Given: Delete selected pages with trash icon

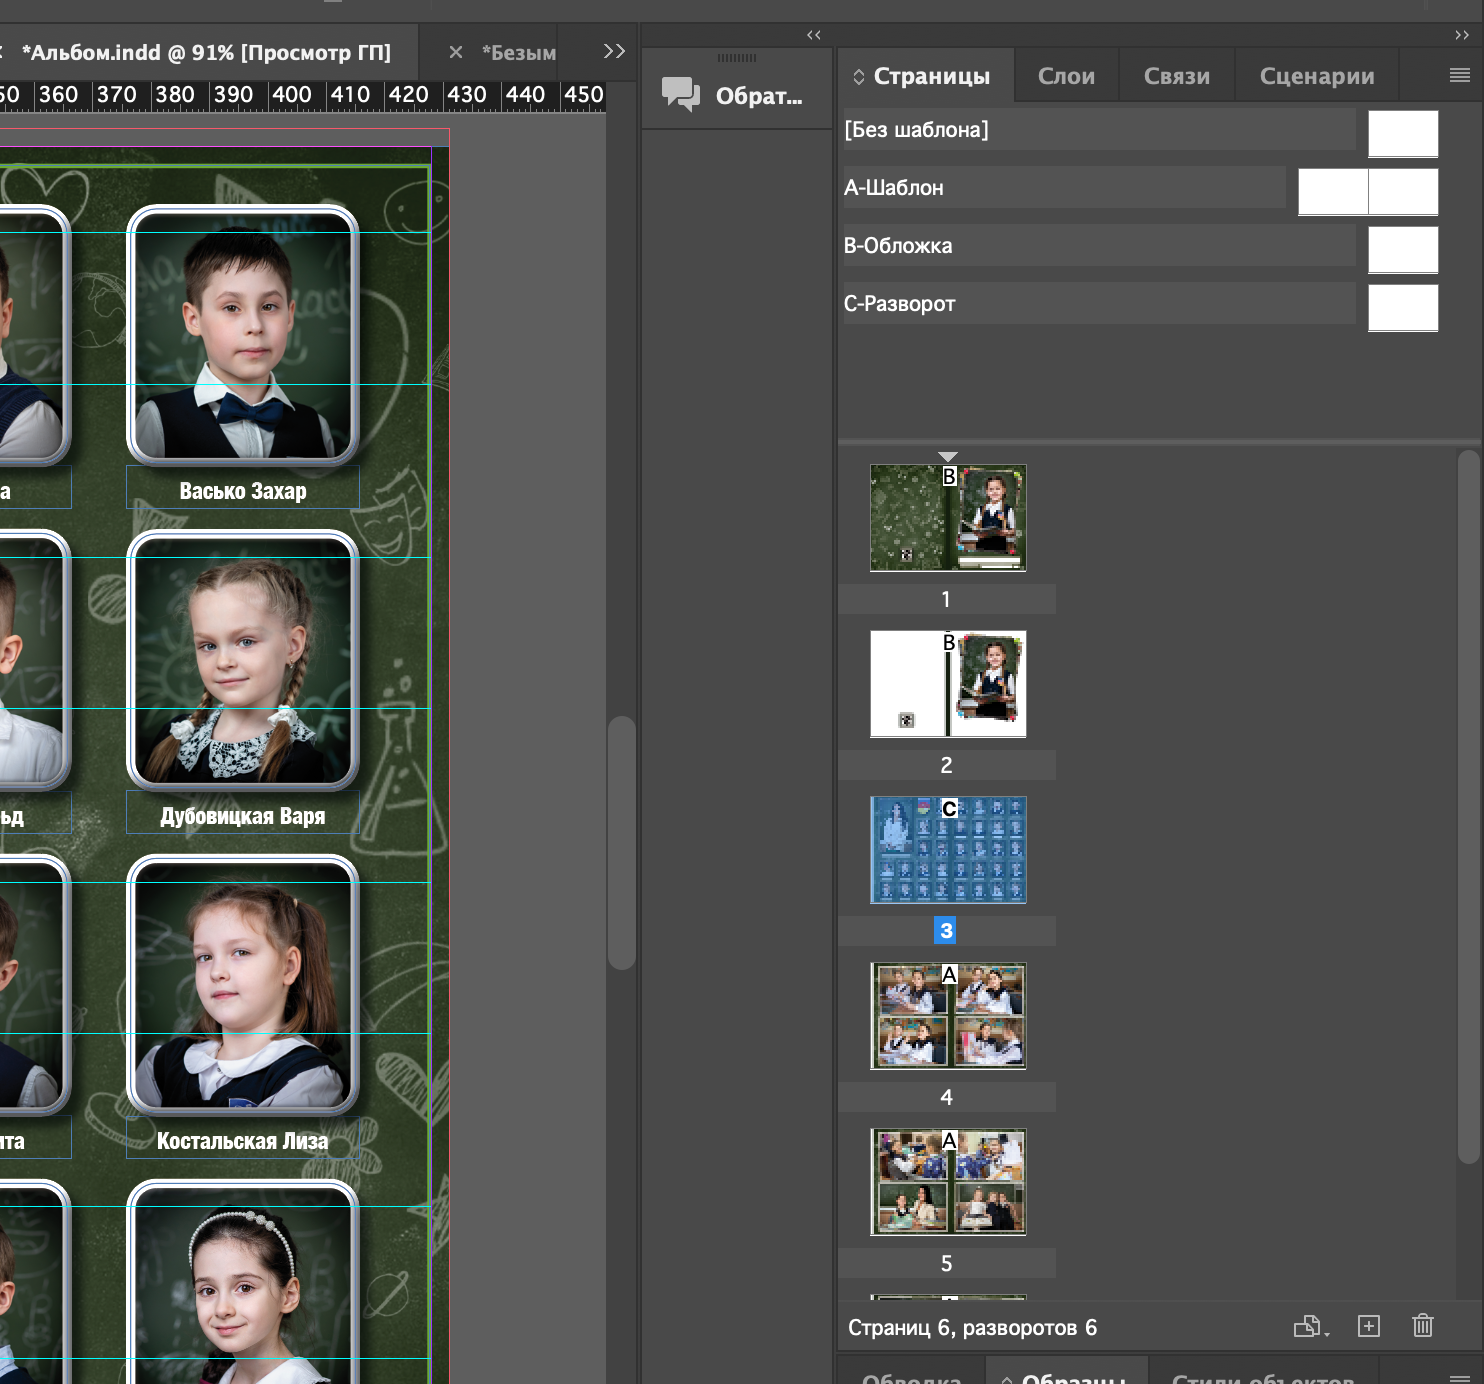Looking at the screenshot, I should (x=1423, y=1326).
